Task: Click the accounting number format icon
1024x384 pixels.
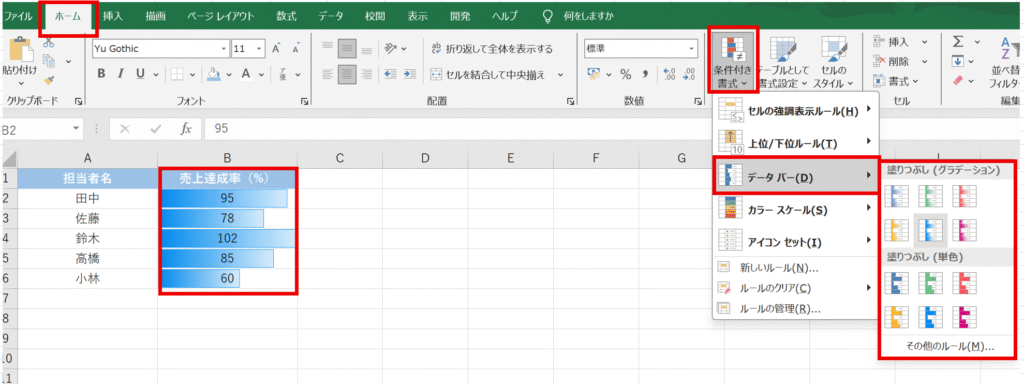Action: 594,74
